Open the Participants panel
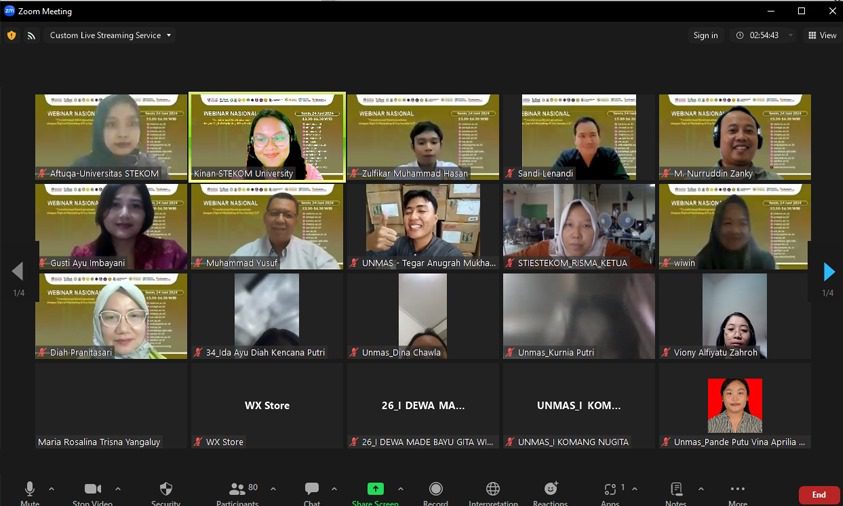 [238, 489]
